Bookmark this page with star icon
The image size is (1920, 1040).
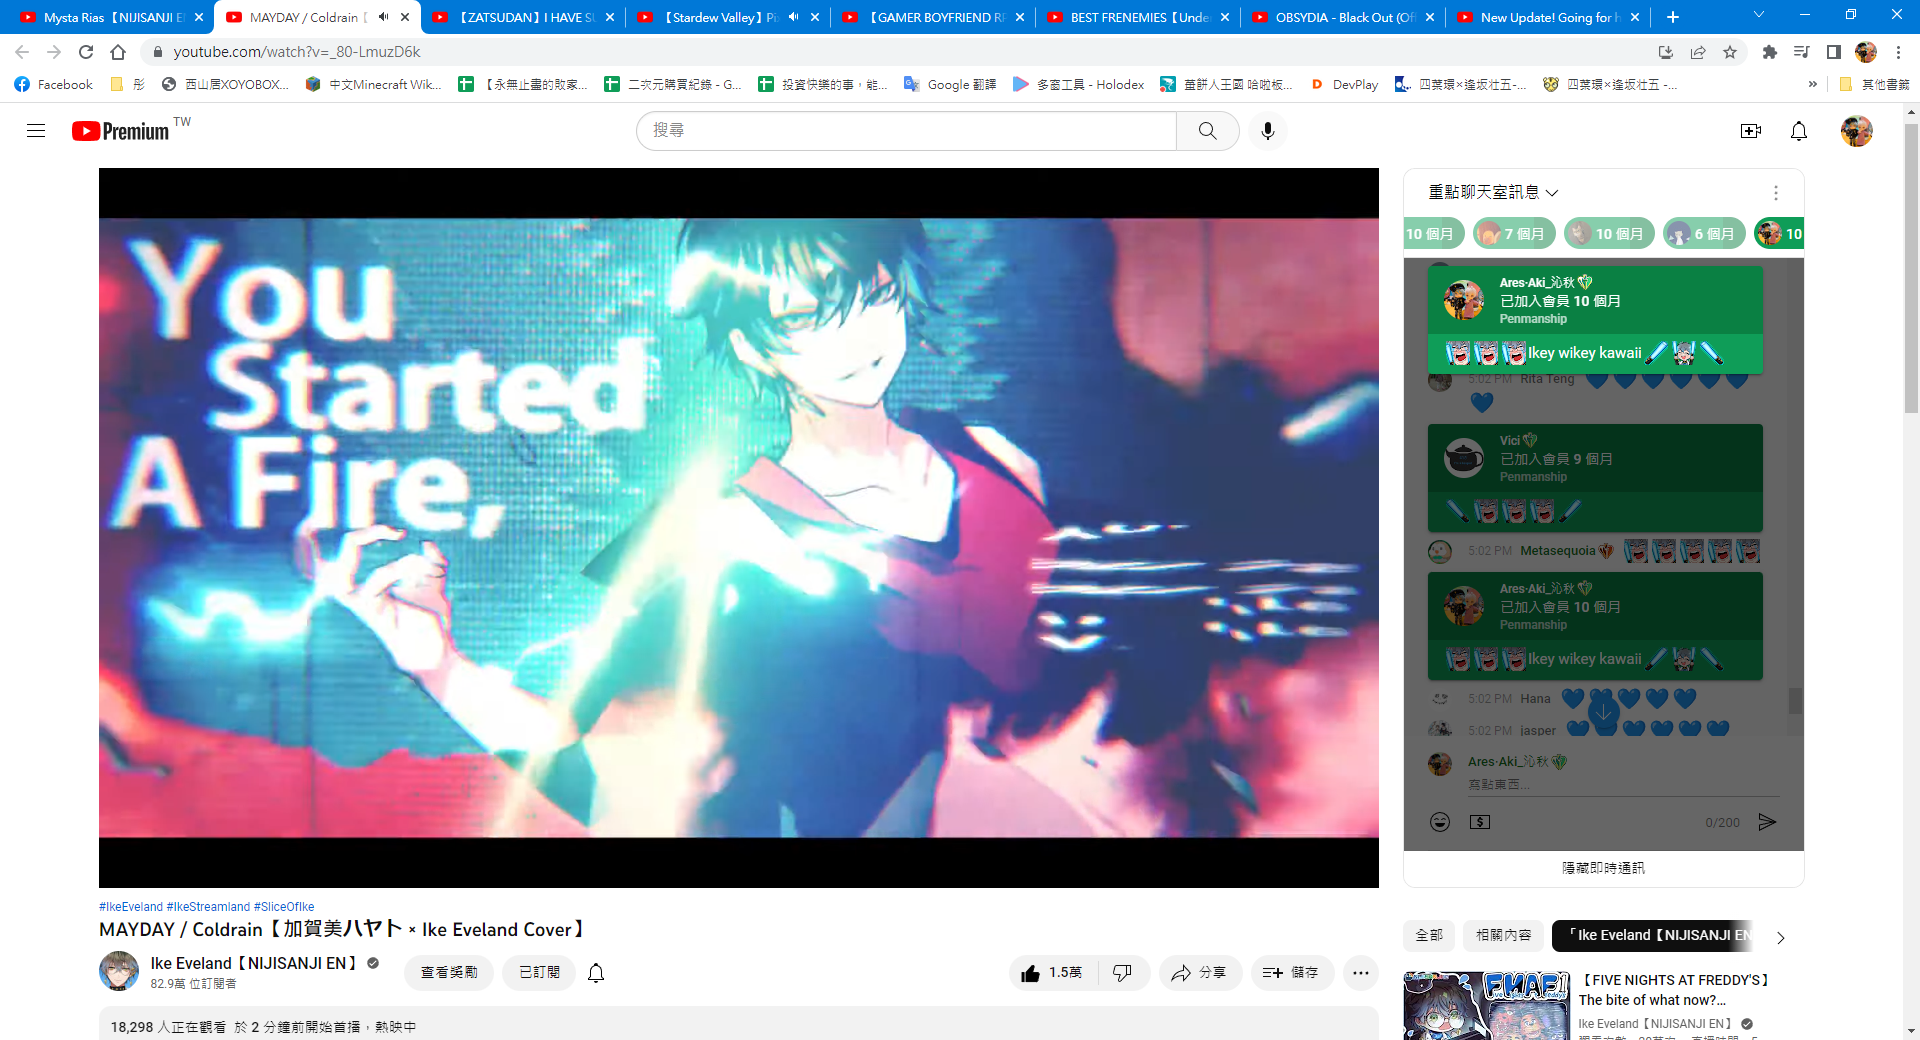(x=1730, y=52)
